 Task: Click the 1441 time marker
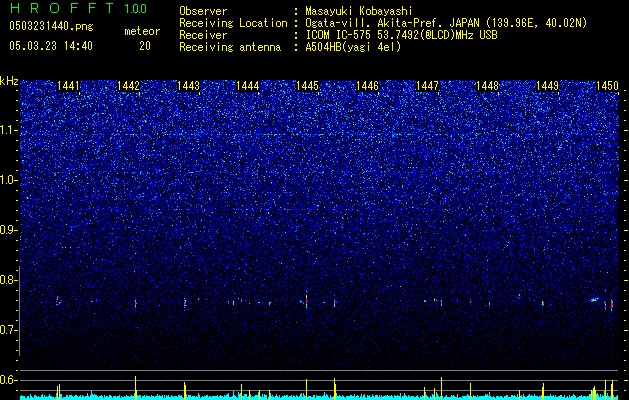(69, 86)
